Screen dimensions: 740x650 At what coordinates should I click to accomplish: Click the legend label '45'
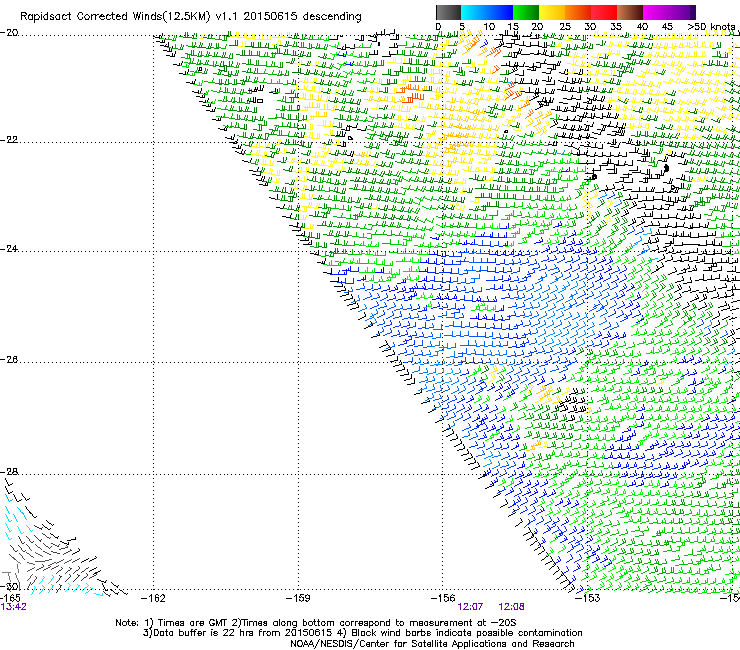(667, 27)
